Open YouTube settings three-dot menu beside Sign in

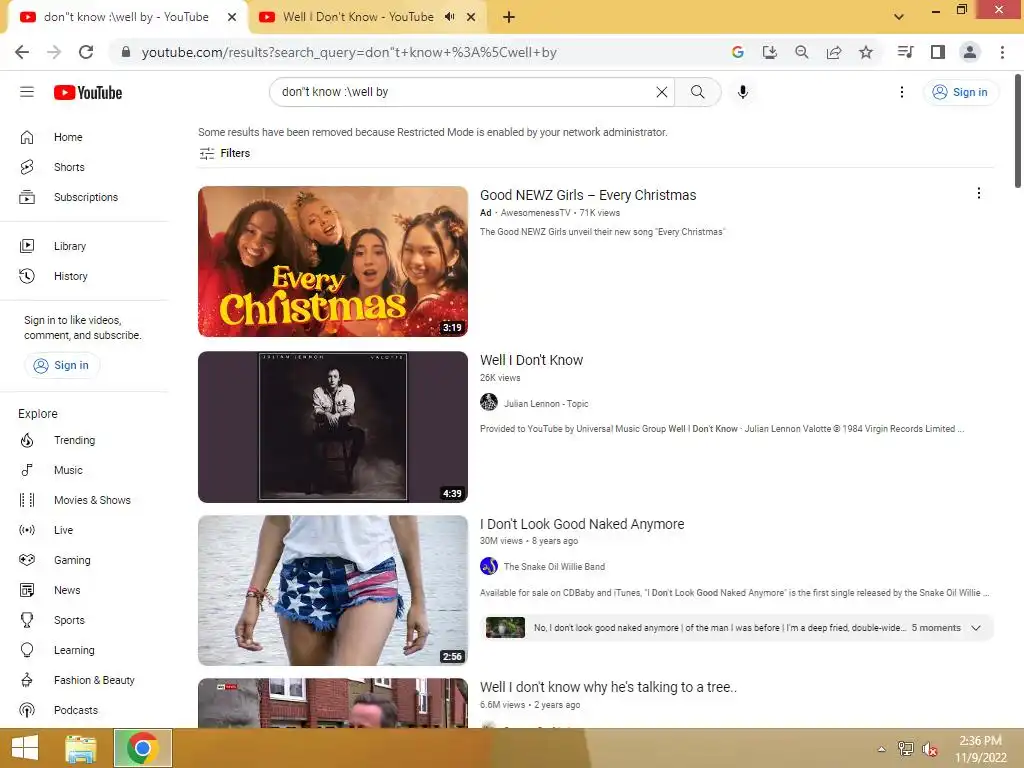(x=902, y=92)
